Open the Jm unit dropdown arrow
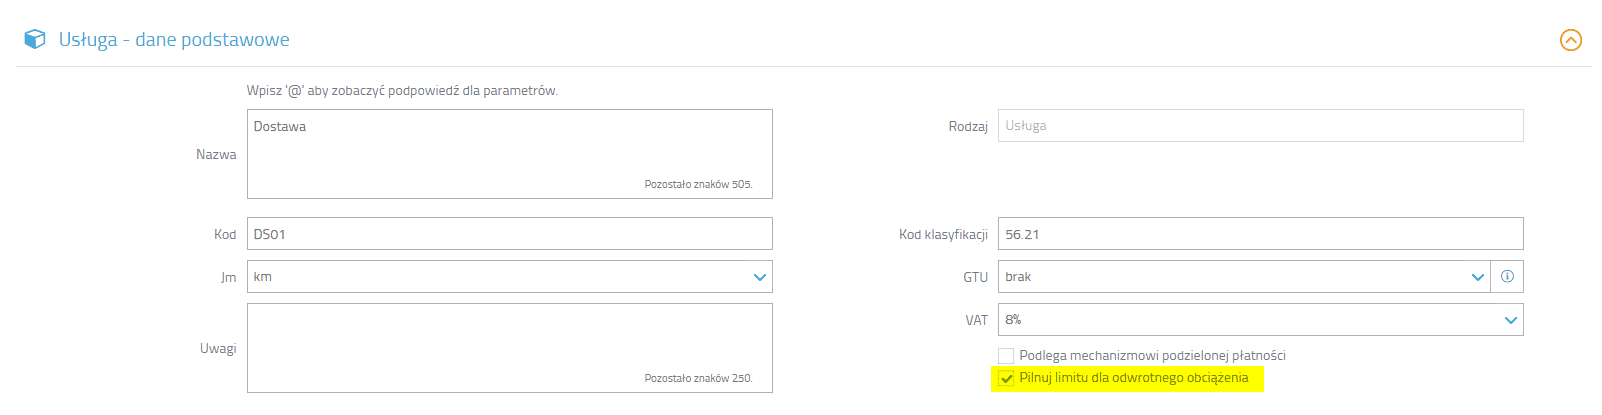The height and width of the screenshot is (415, 1602). 759,277
